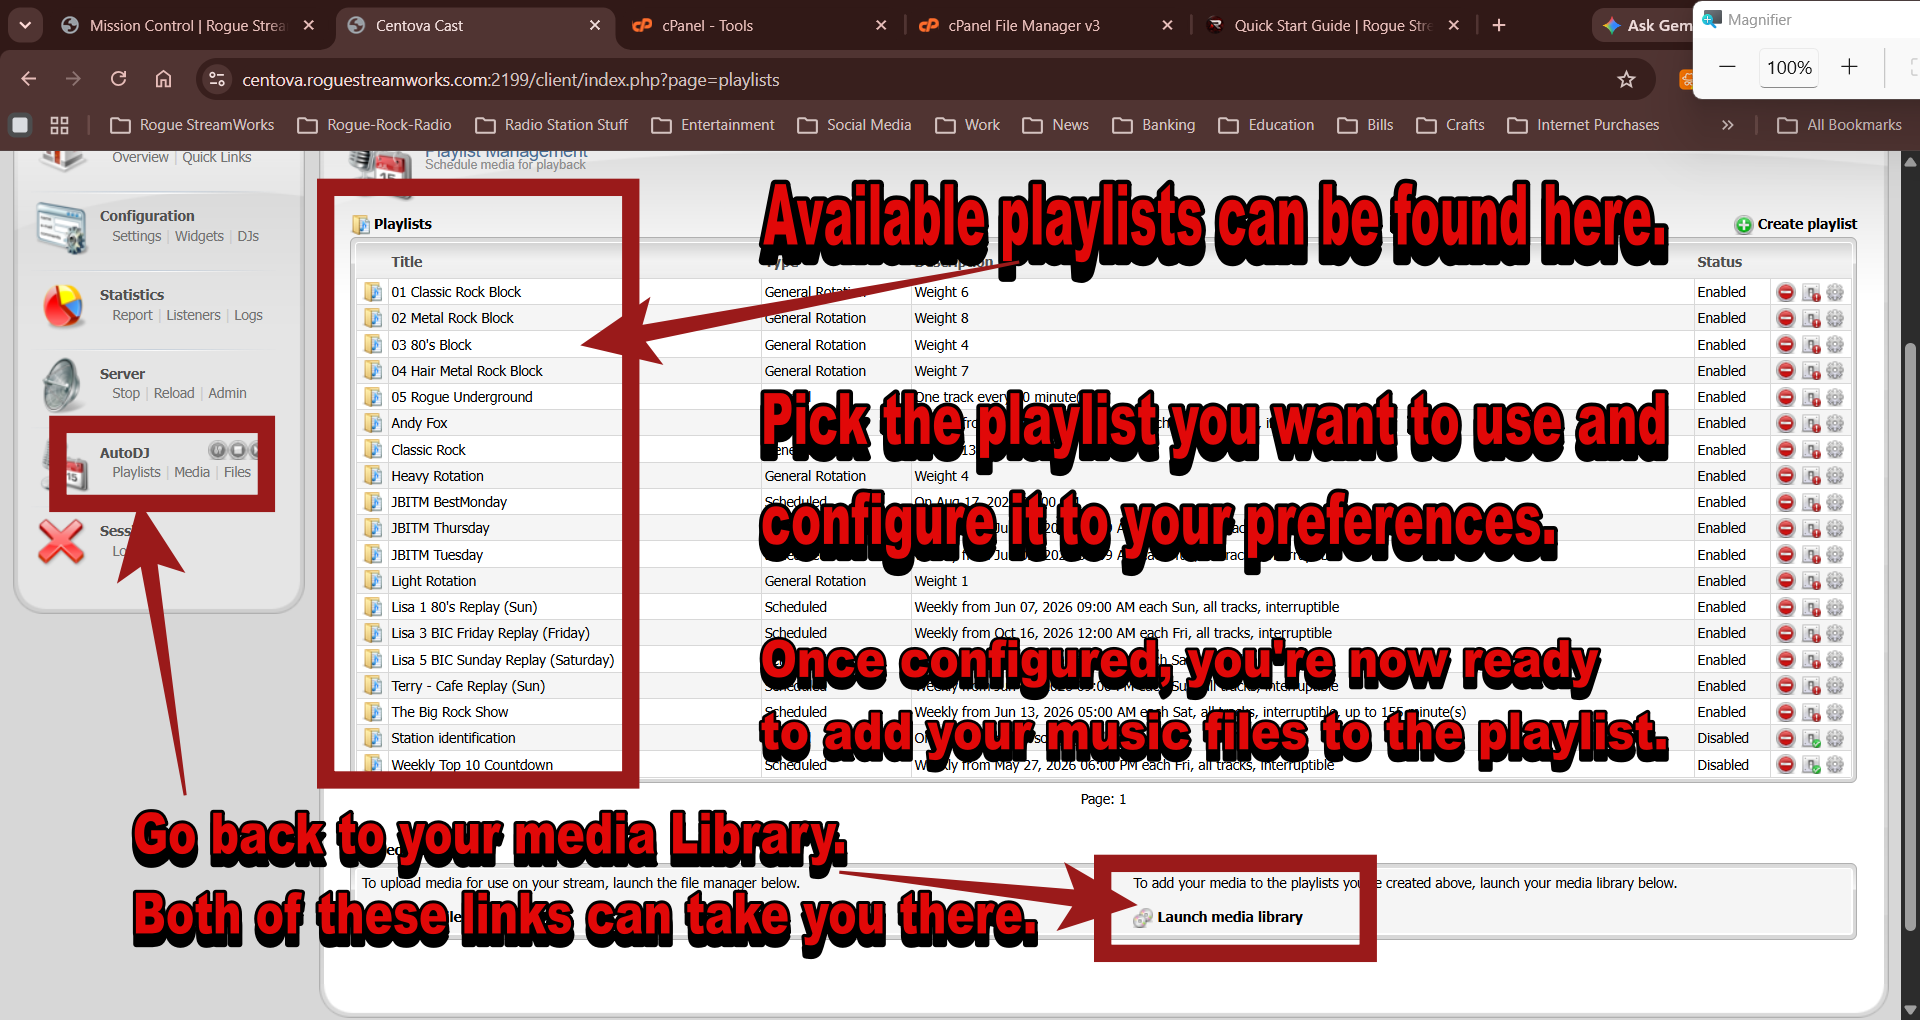Switch to cPanel File Manager v3 tab
The height and width of the screenshot is (1020, 1920).
1046,26
